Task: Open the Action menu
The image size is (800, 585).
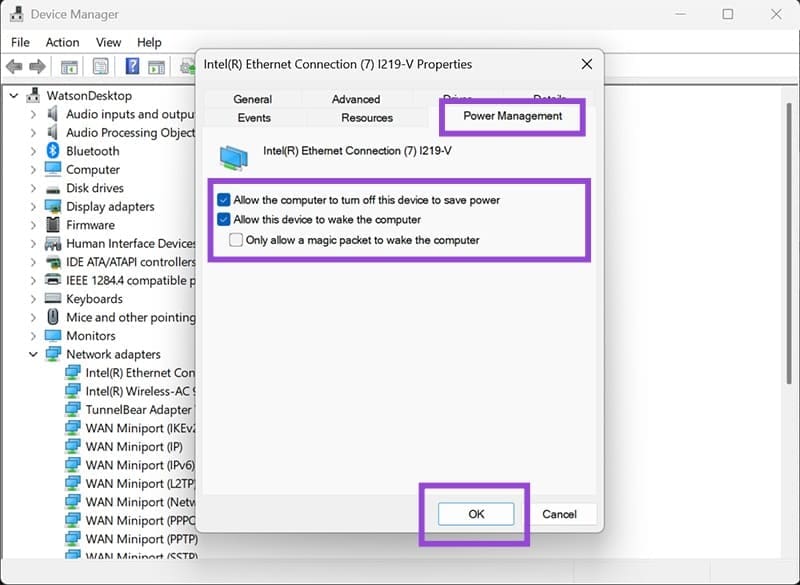Action: tap(62, 42)
